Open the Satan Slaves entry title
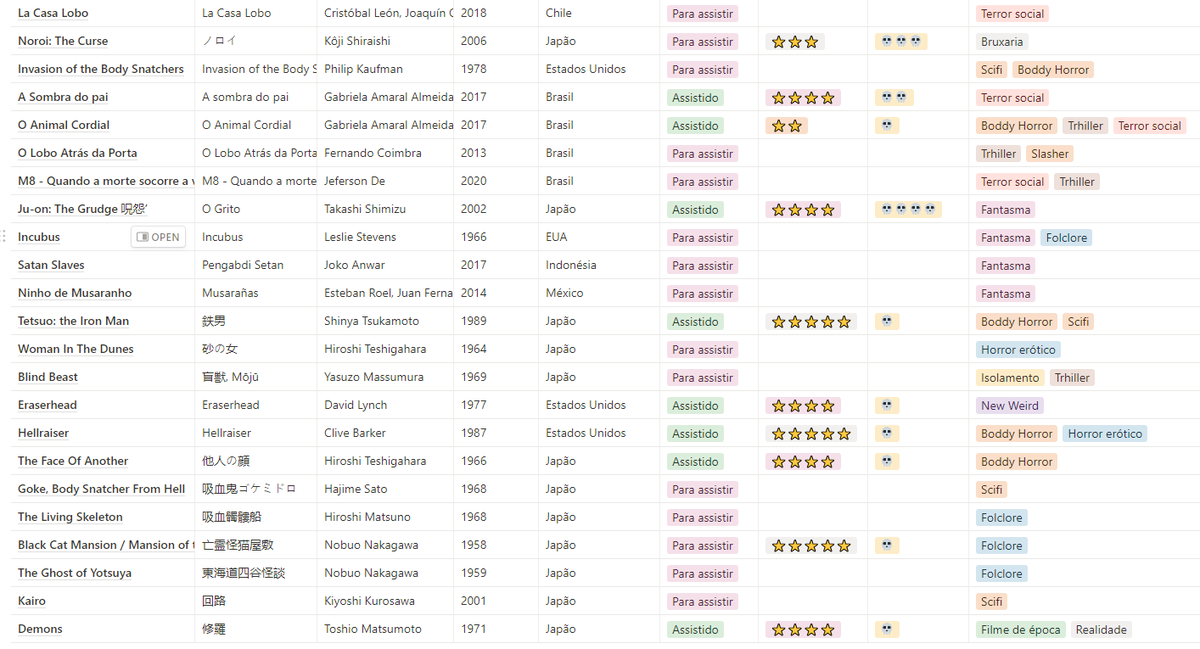Image resolution: width=1200 pixels, height=649 pixels. [x=51, y=265]
